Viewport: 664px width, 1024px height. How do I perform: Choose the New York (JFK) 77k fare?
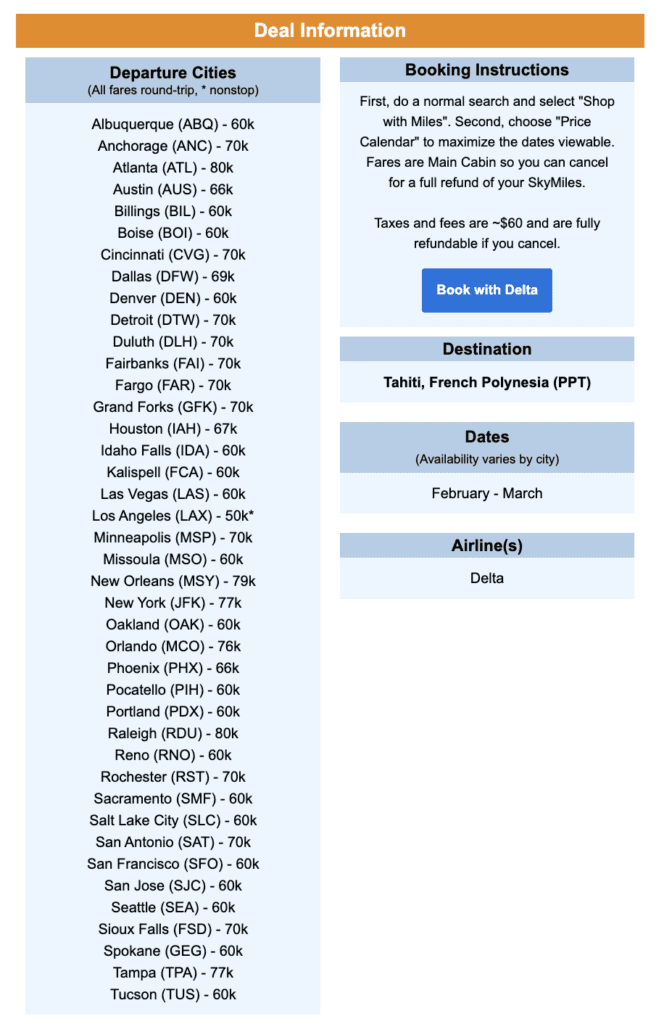click(x=172, y=602)
